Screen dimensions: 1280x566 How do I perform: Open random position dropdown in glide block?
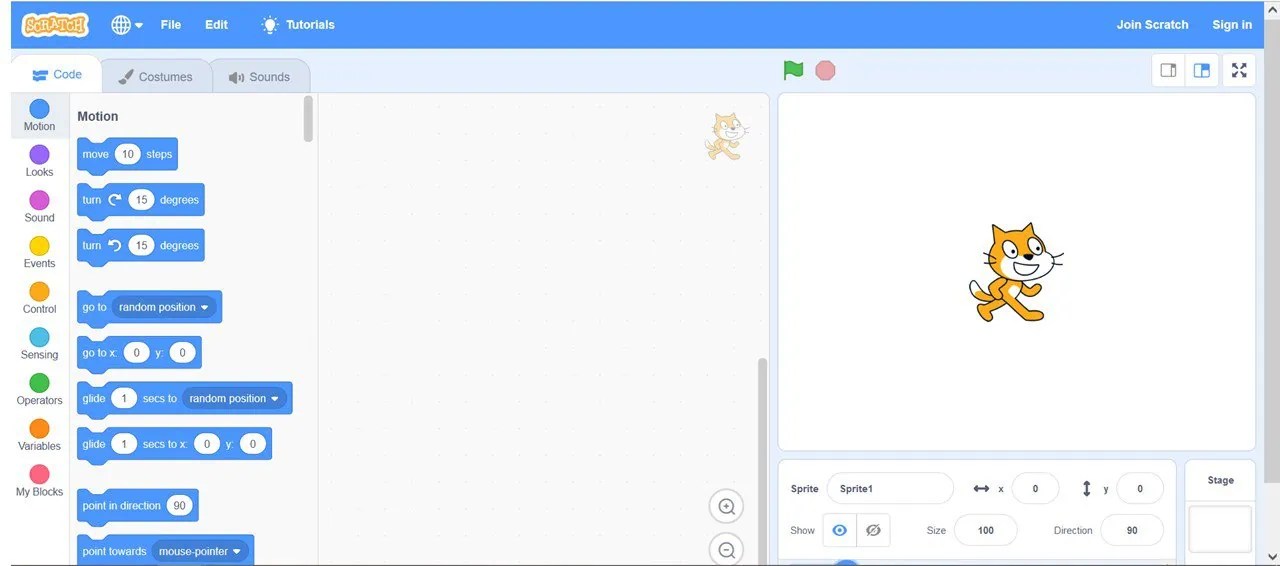pos(235,398)
